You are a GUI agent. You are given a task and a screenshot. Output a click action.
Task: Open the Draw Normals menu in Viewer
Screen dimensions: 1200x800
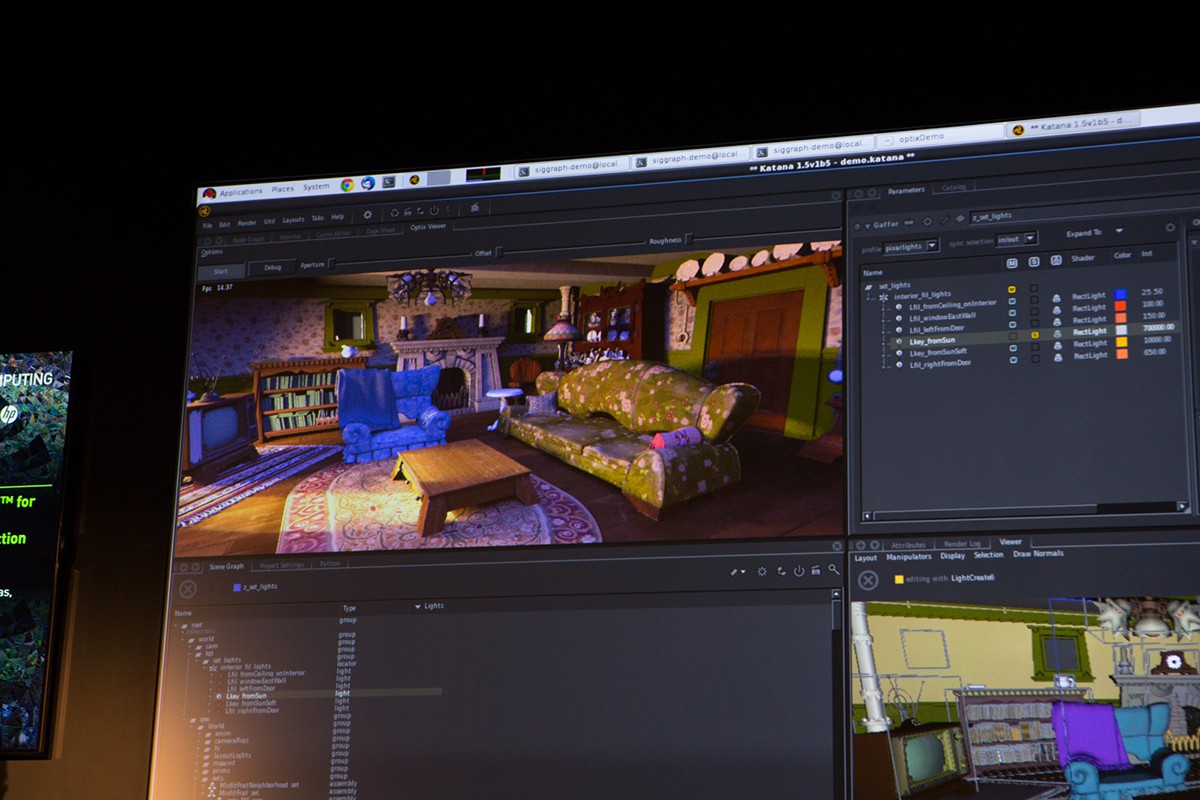tap(1038, 554)
